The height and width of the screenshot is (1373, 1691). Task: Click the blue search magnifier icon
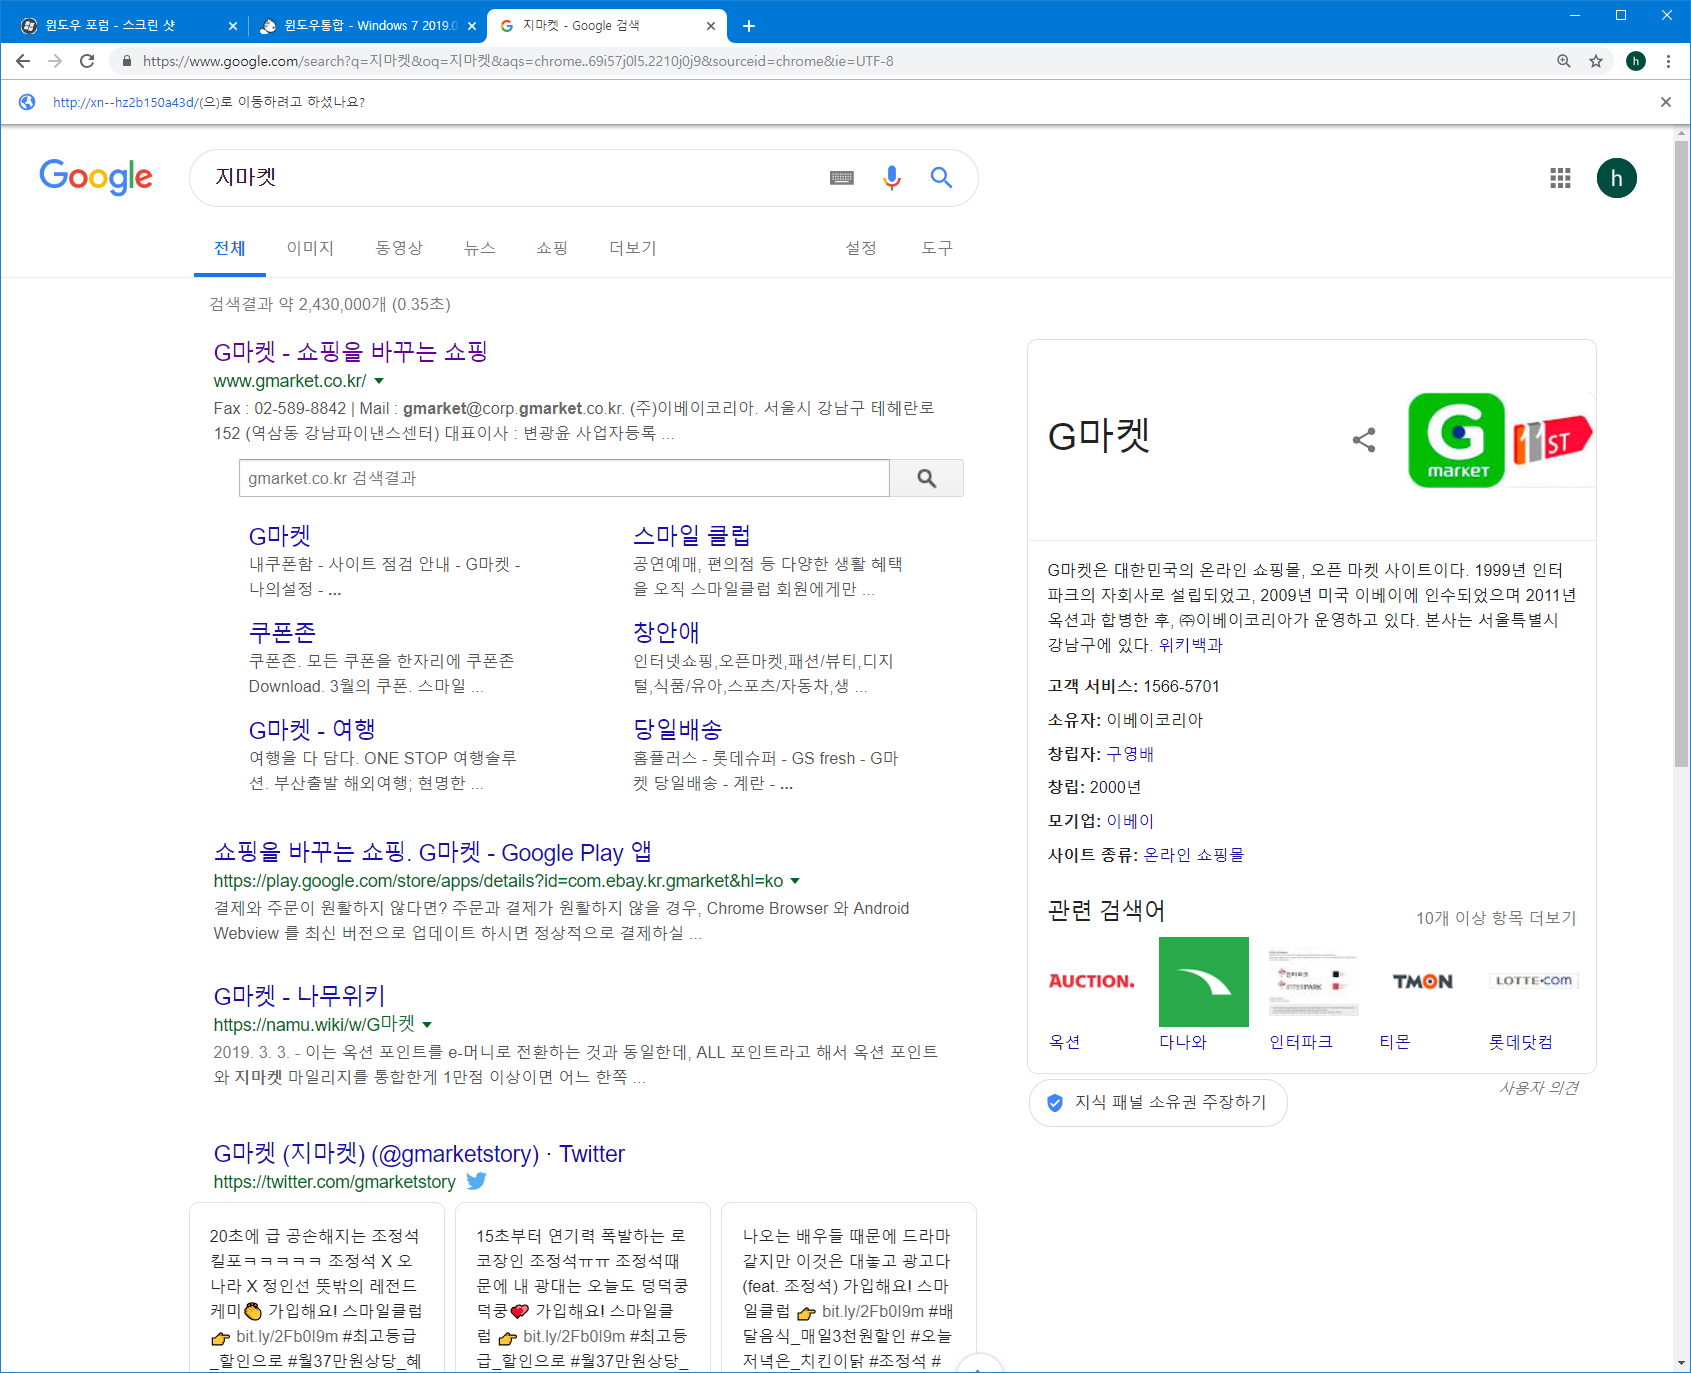pyautogui.click(x=941, y=178)
